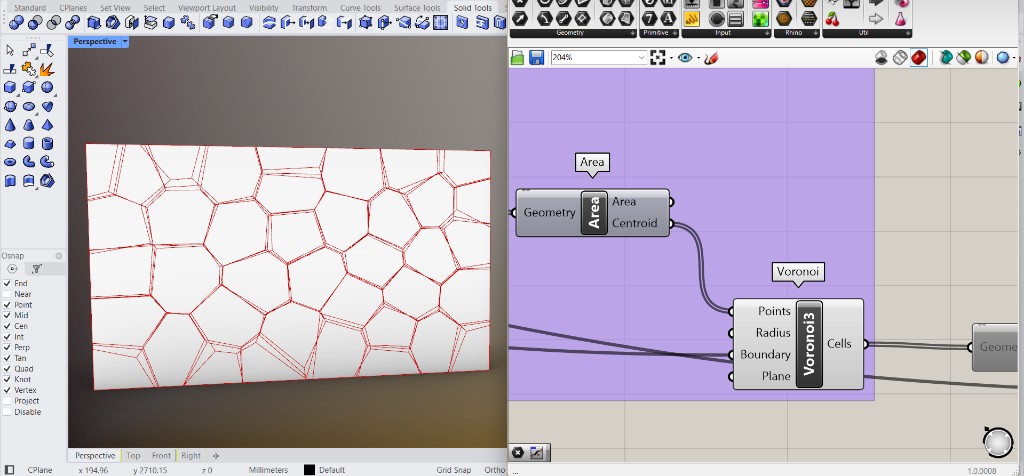Viewport: 1024px width, 476px height.
Task: Switch to the Curve Tools toolbar tab
Action: click(360, 8)
